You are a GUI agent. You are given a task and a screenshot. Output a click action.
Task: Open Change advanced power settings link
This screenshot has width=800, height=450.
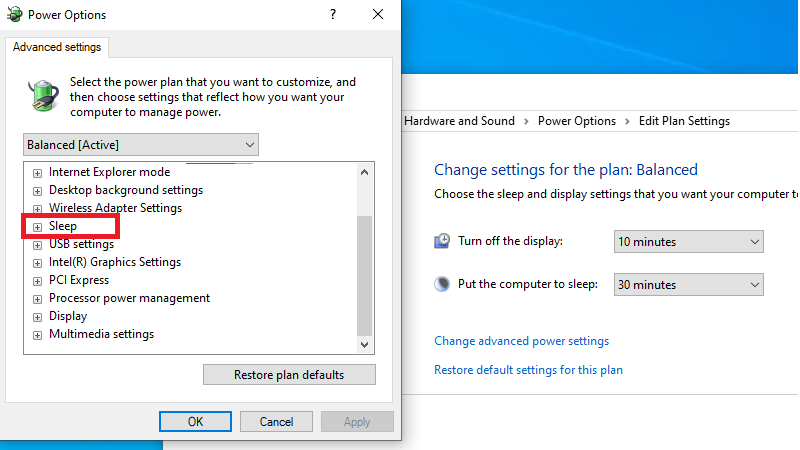pos(521,341)
